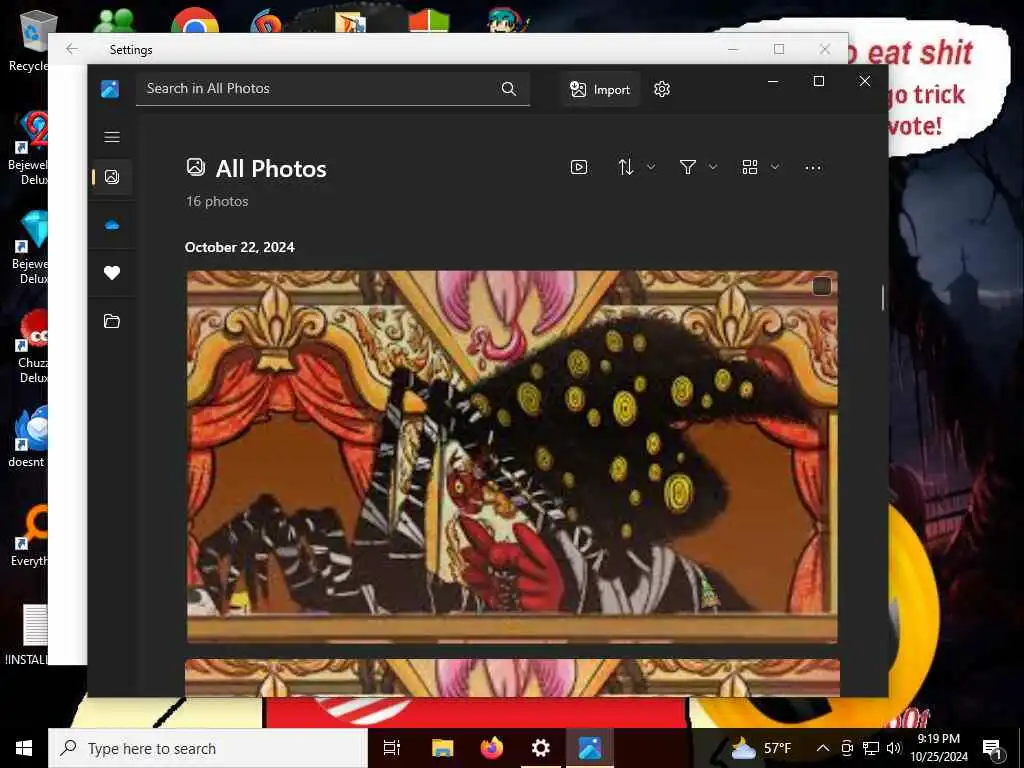Tick the selection checkbox on first photo

pyautogui.click(x=822, y=286)
